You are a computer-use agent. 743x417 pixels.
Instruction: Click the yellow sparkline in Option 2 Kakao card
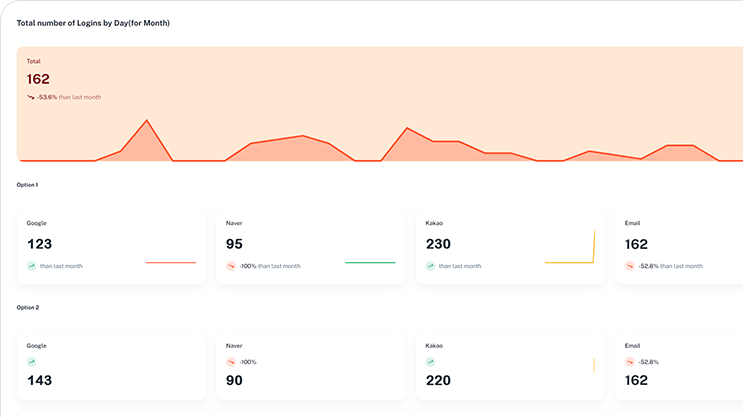[594, 365]
